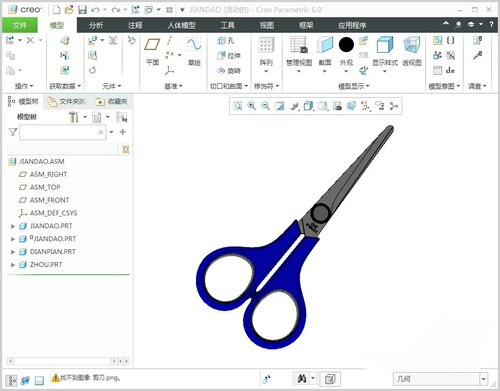
Task: Click the Save icon in quick access toolbar
Action: [82, 10]
